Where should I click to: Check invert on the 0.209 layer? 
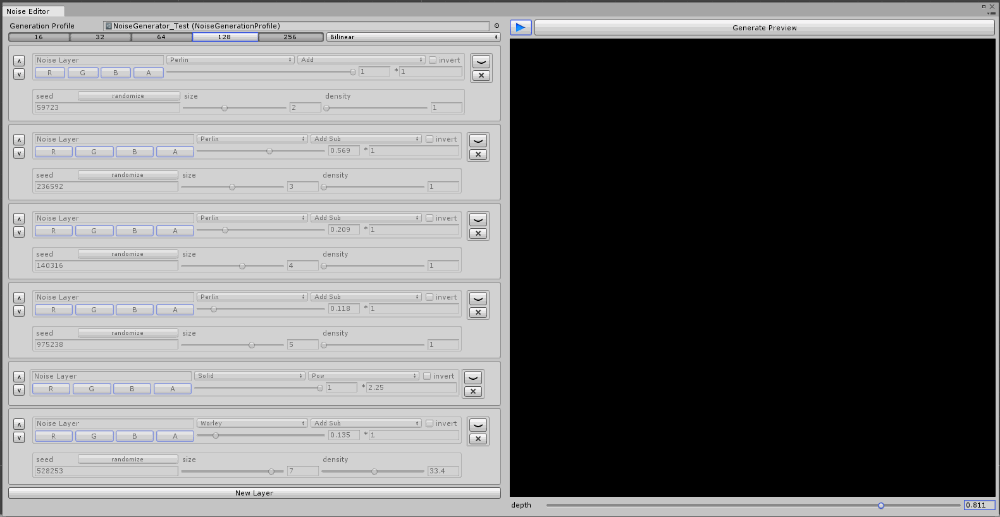click(x=430, y=218)
